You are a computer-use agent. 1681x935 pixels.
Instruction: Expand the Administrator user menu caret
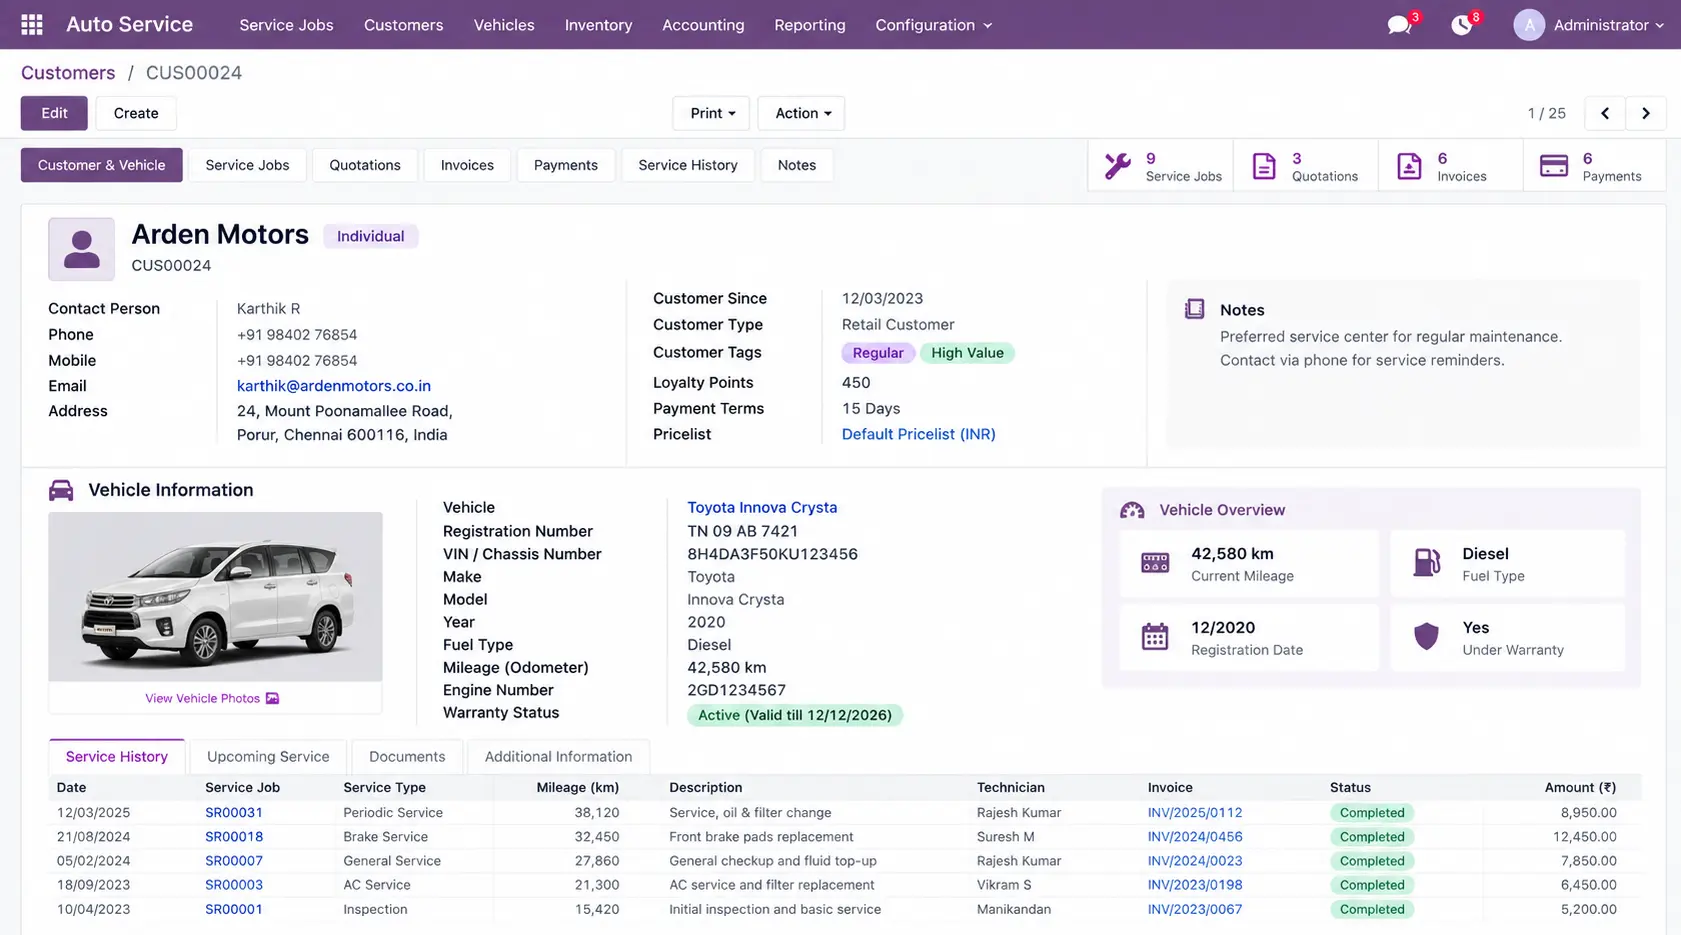click(x=1660, y=25)
